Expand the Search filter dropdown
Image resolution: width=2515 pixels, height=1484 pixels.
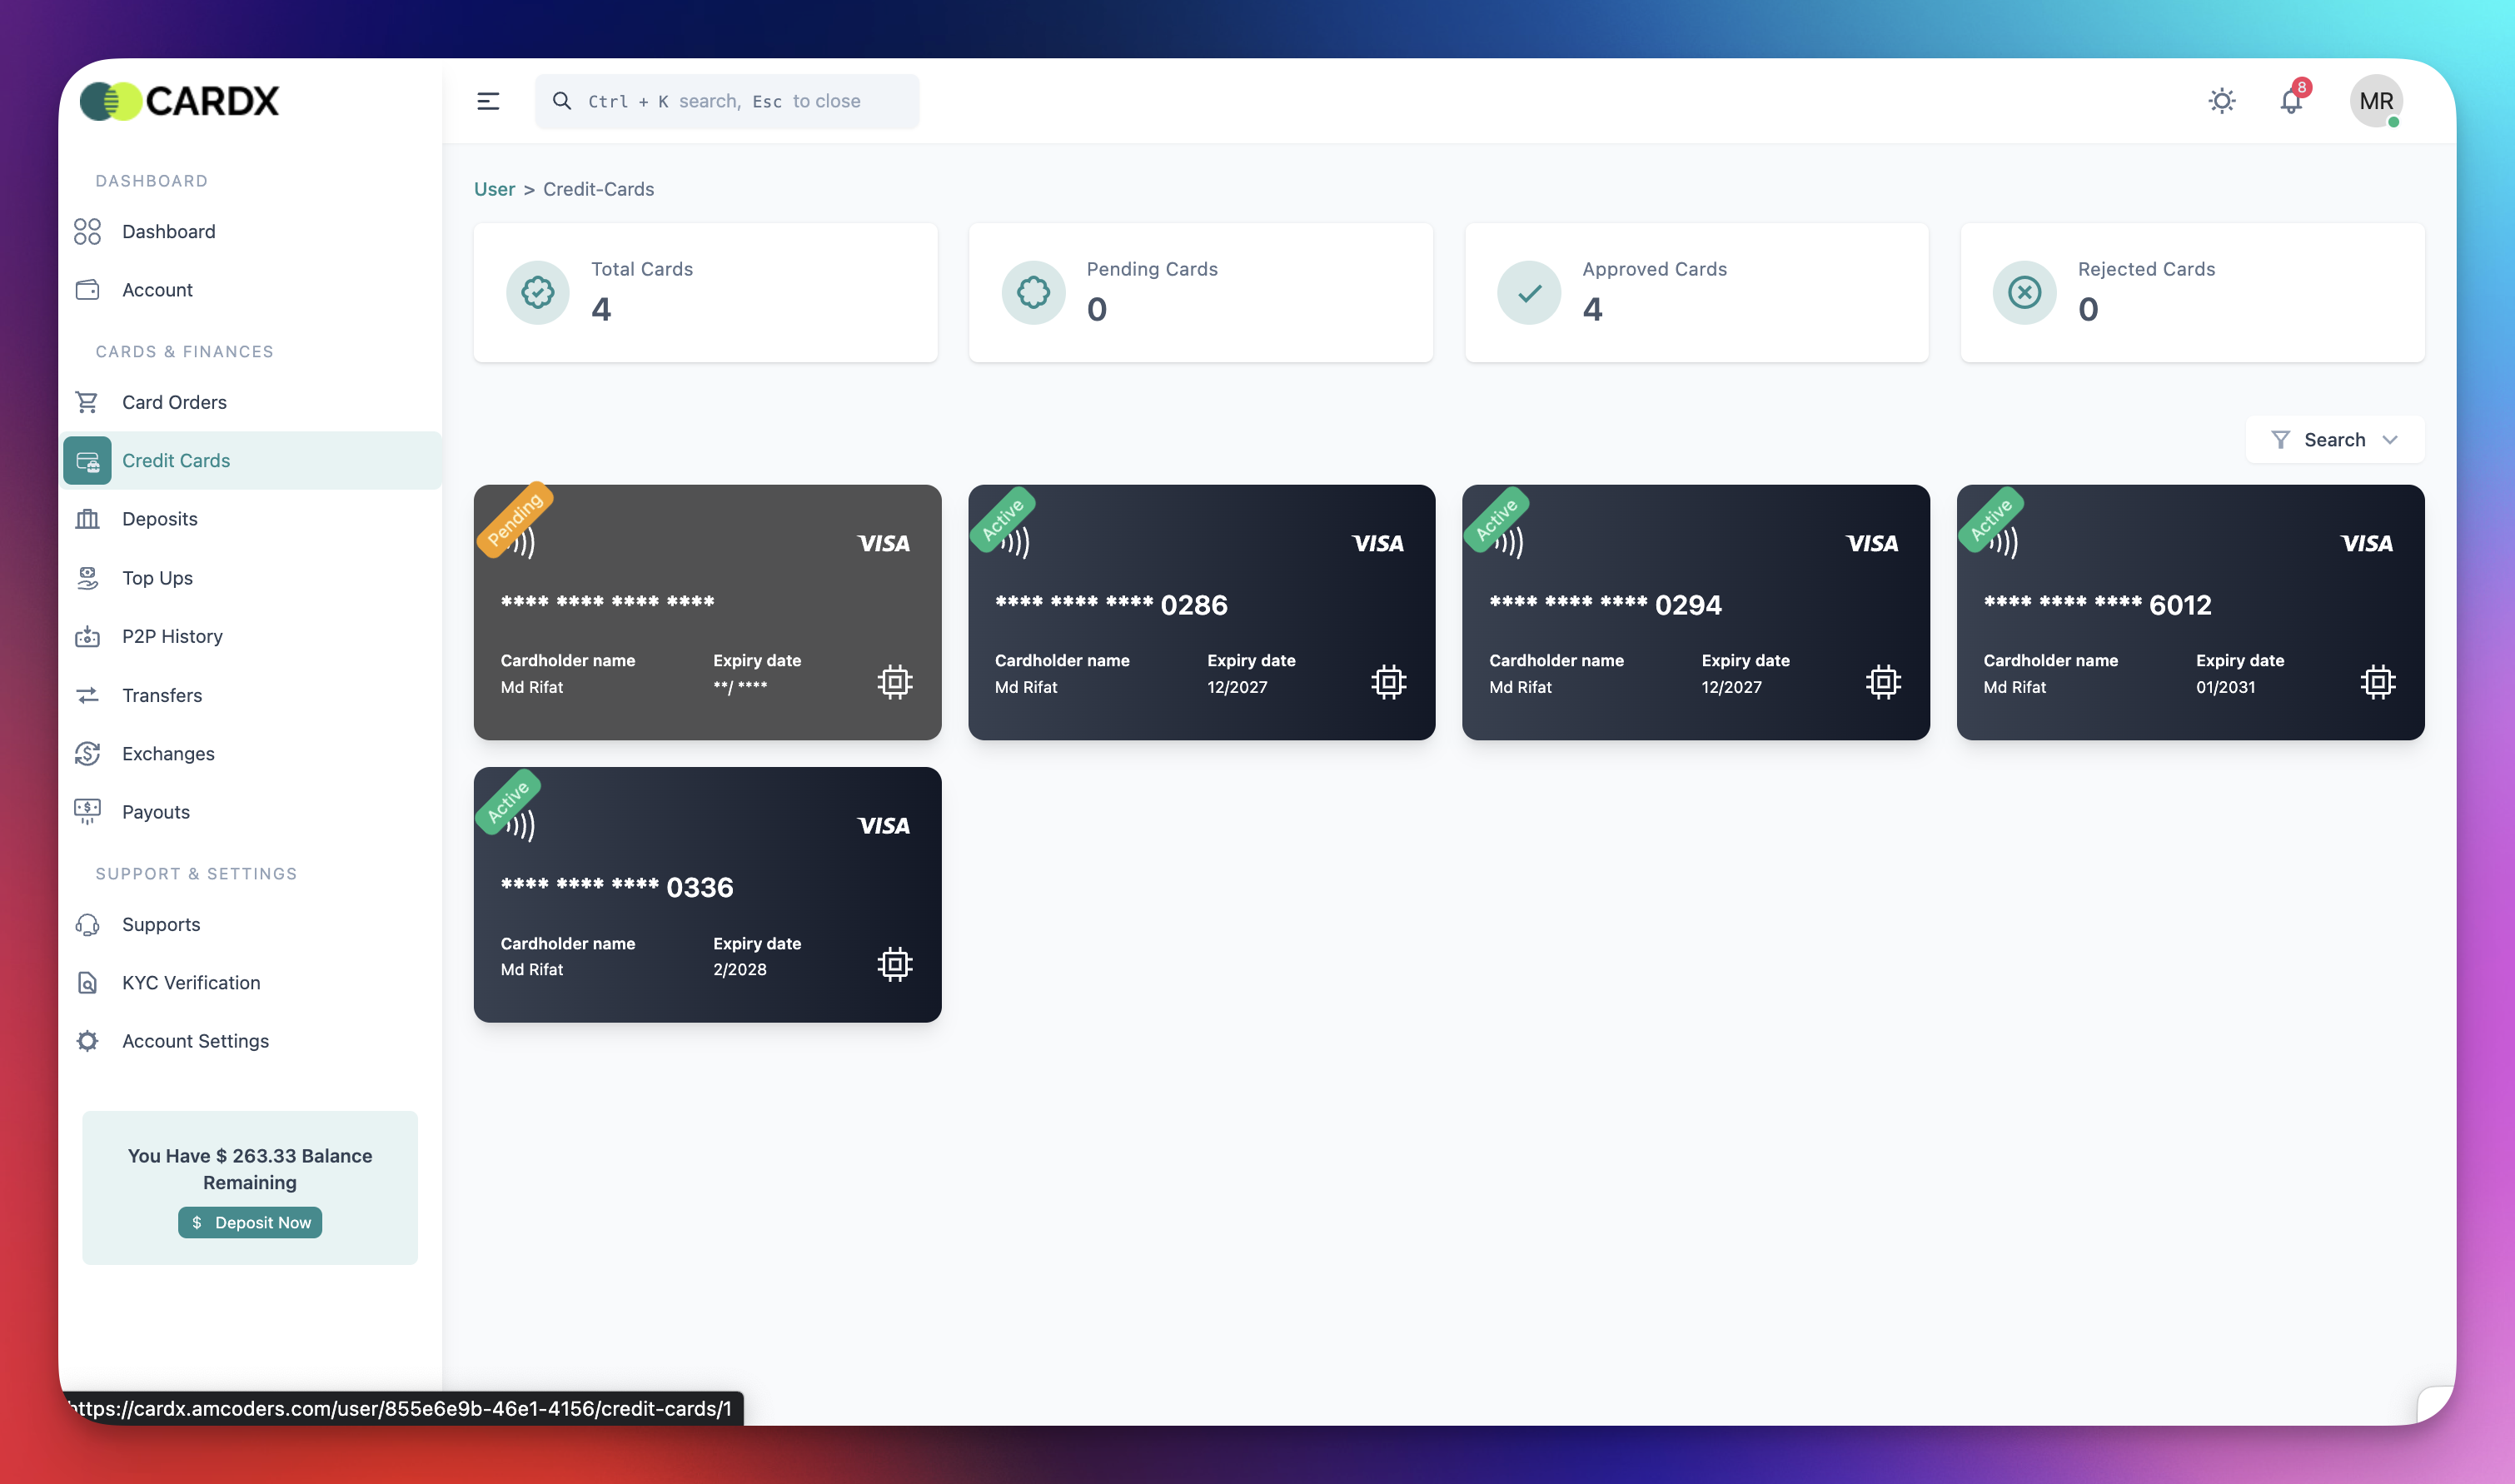pyautogui.click(x=2334, y=440)
